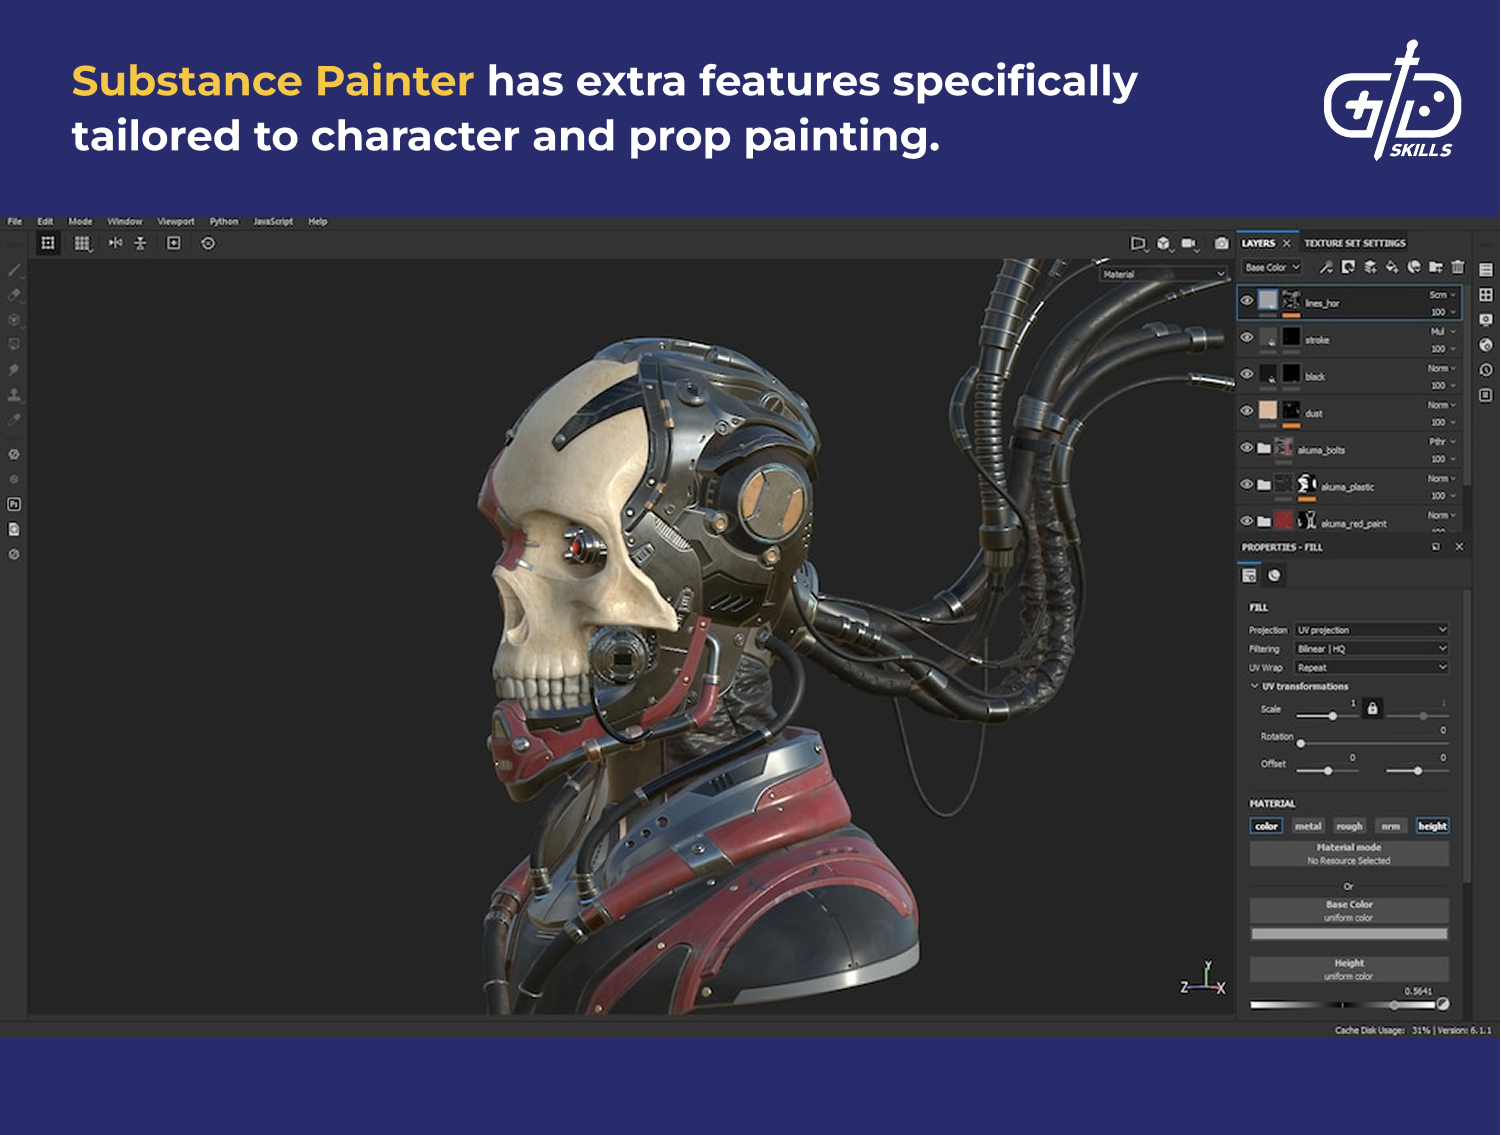Screen dimensions: 1501x1135
Task: Click the Export to Photoshop icon
Action: tap(14, 504)
